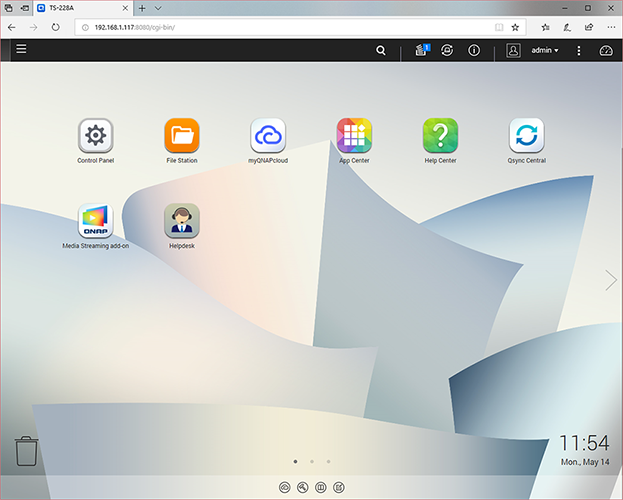Click the browser add notes pen icon

tap(567, 27)
